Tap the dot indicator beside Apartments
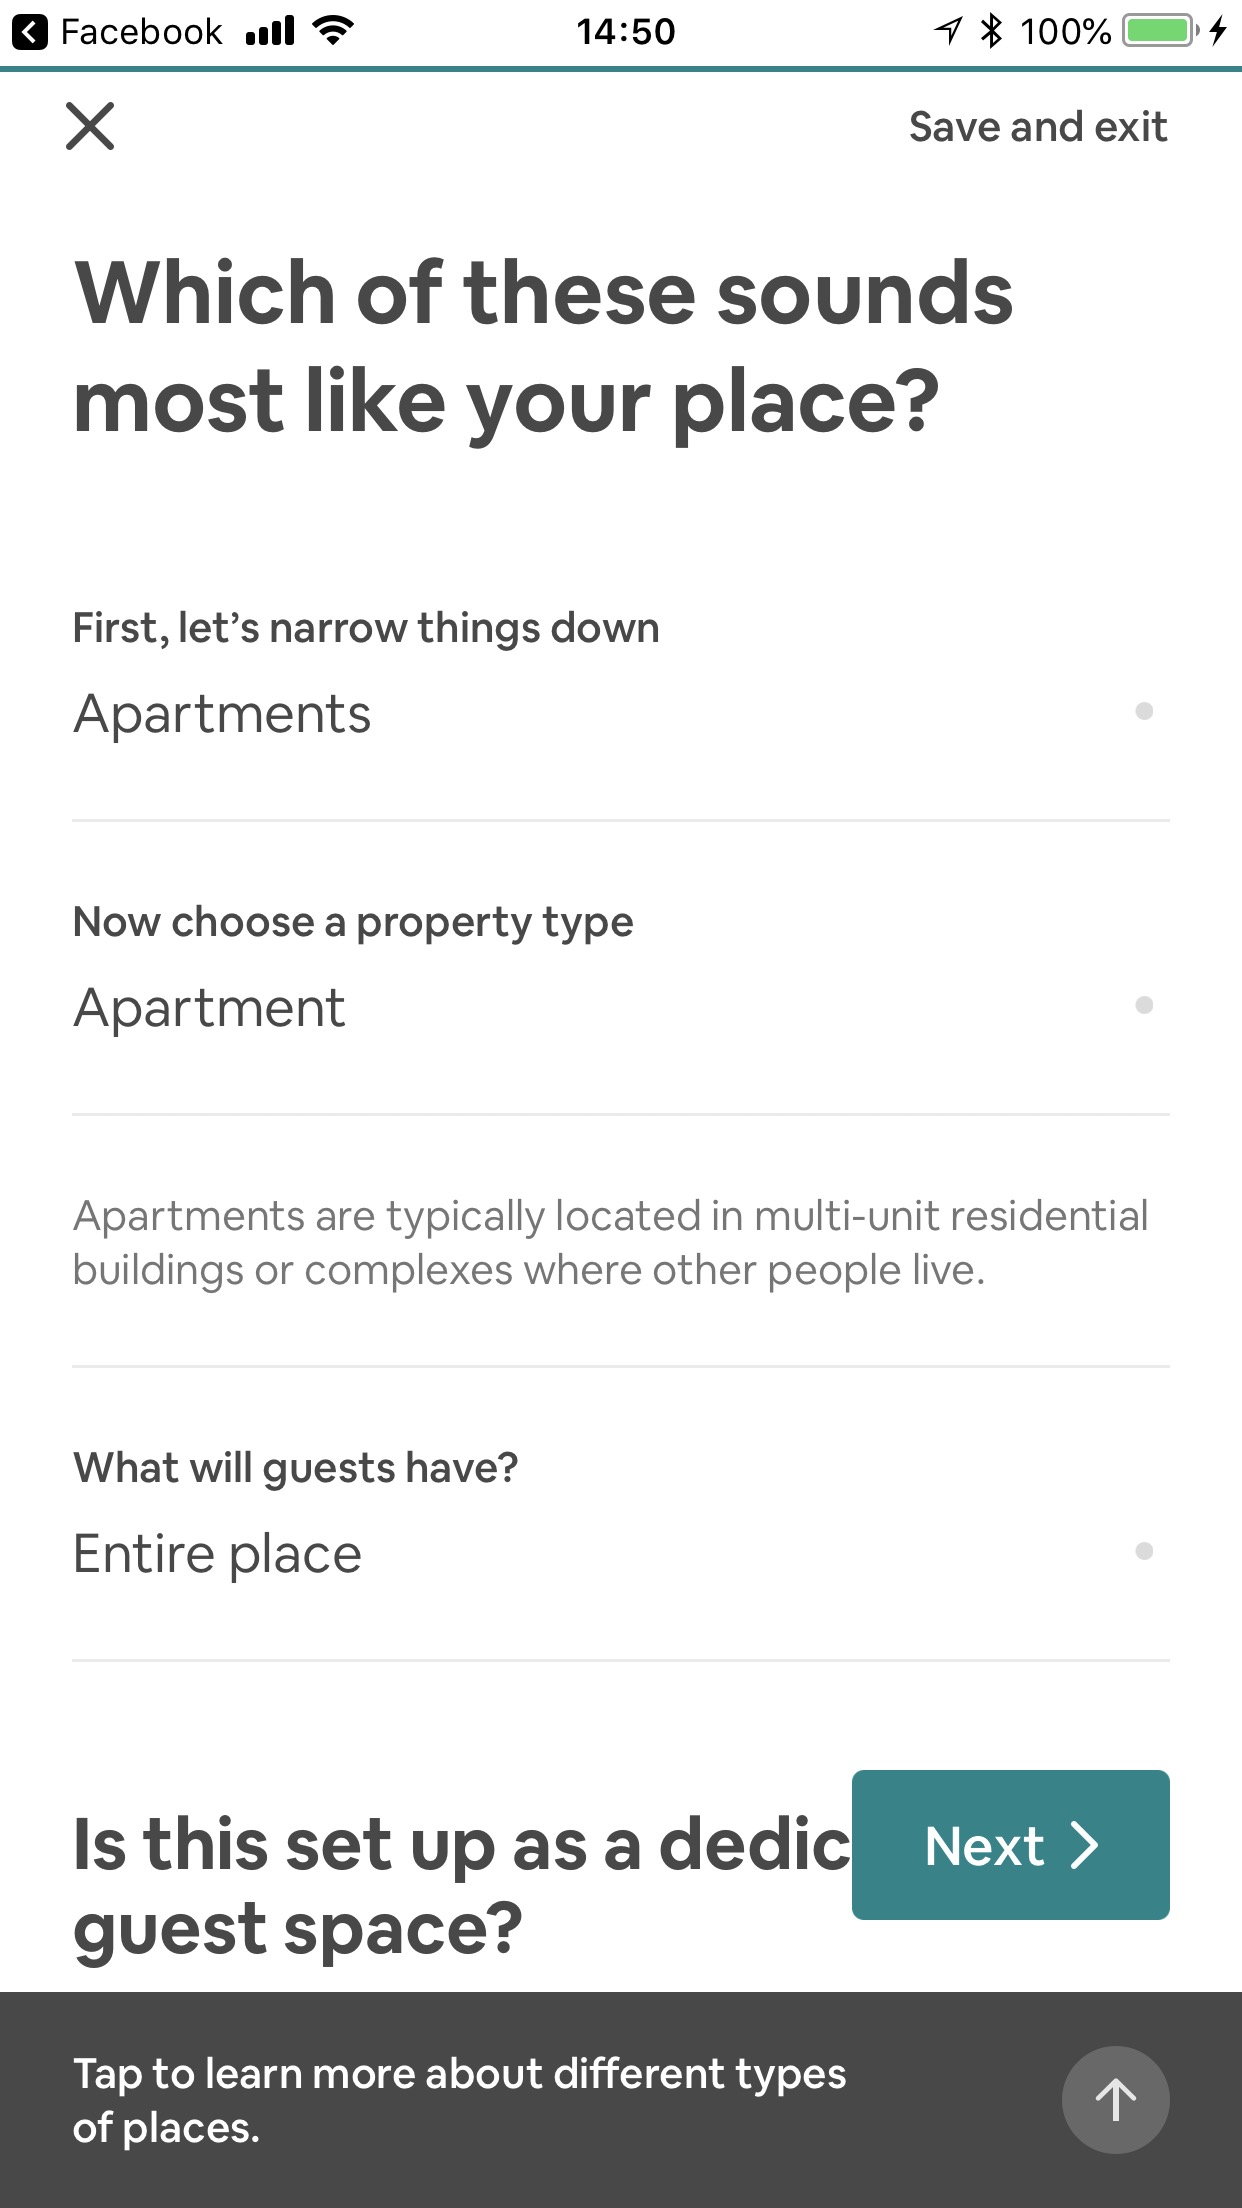 click(x=1144, y=712)
